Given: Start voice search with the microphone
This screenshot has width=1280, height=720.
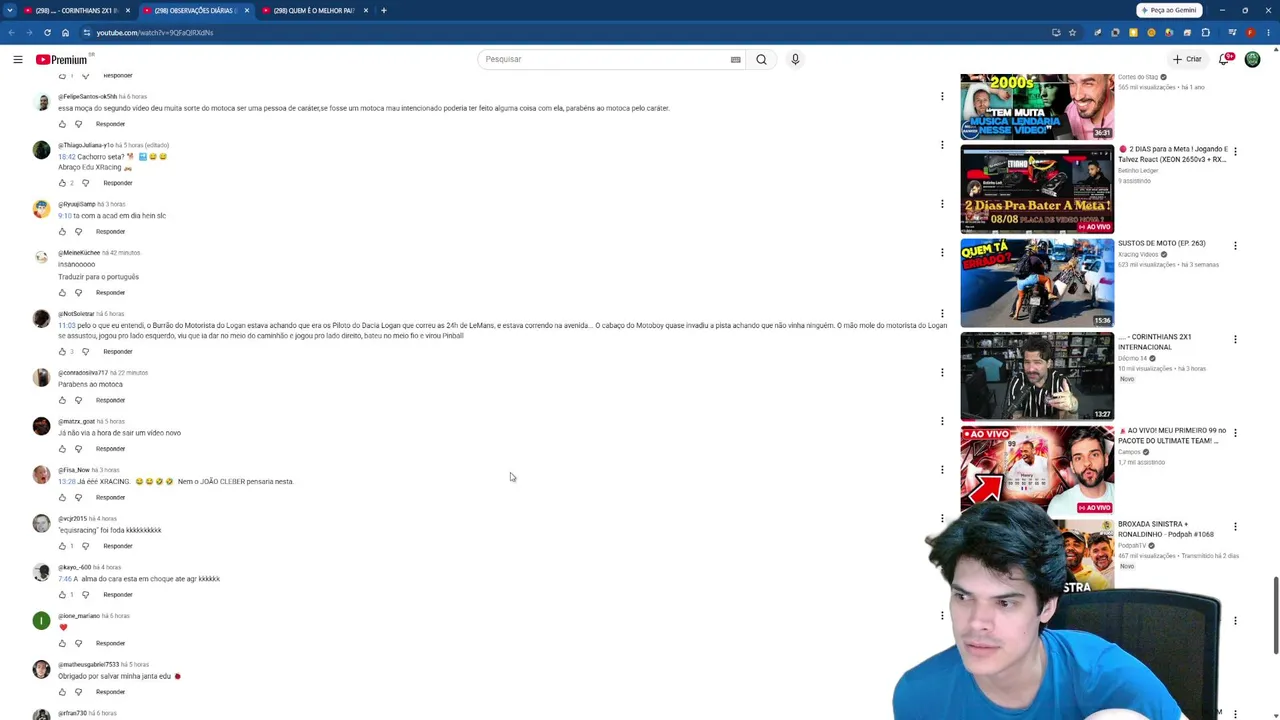Looking at the screenshot, I should (795, 59).
